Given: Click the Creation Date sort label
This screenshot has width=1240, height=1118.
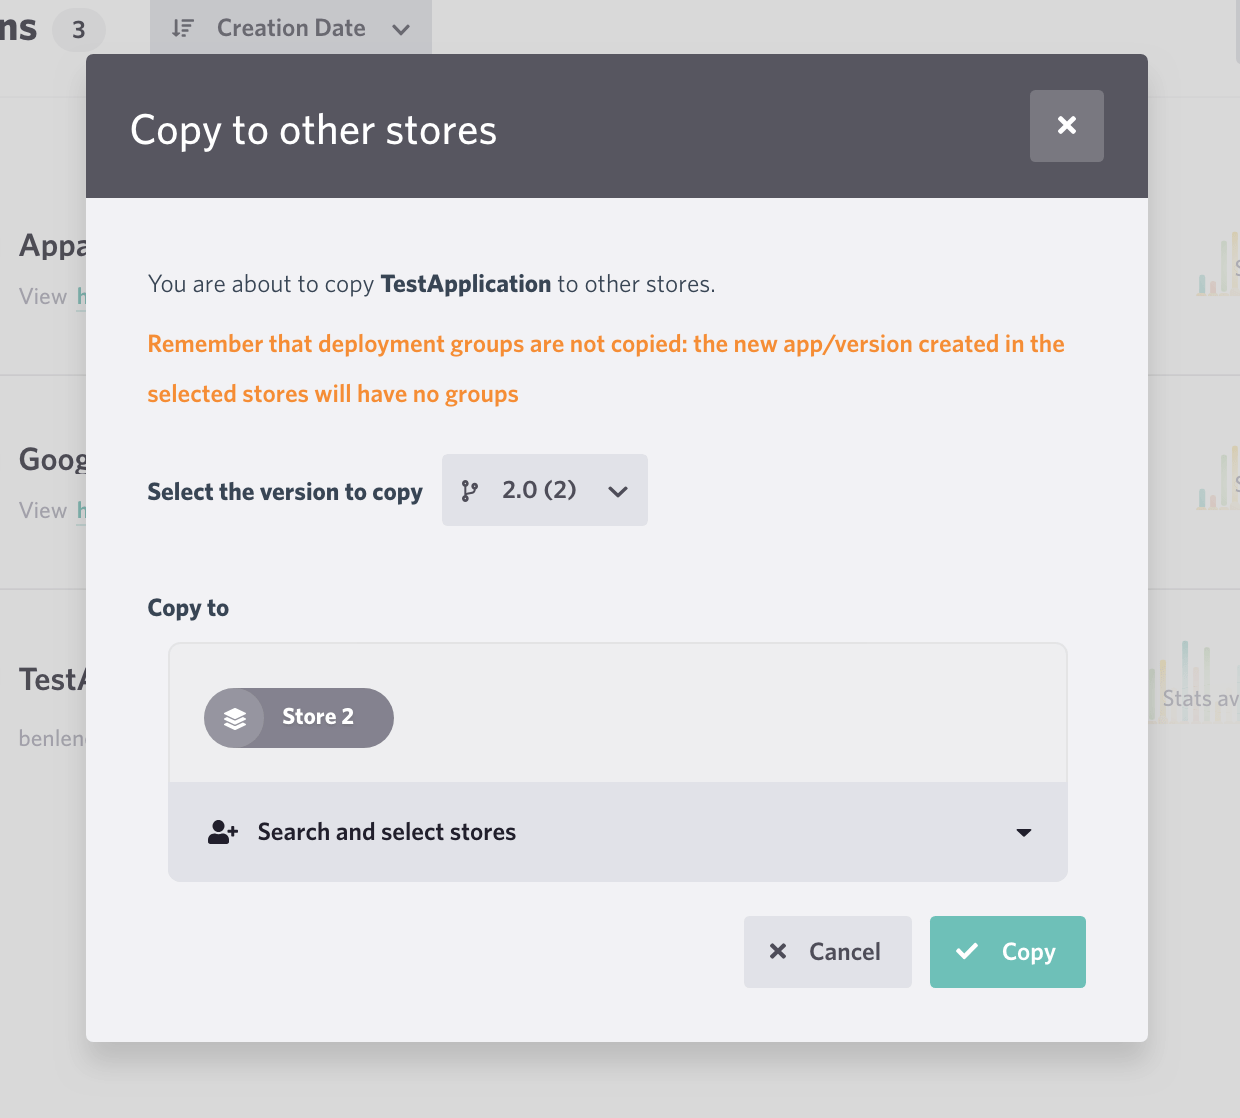Looking at the screenshot, I should click(x=289, y=28).
